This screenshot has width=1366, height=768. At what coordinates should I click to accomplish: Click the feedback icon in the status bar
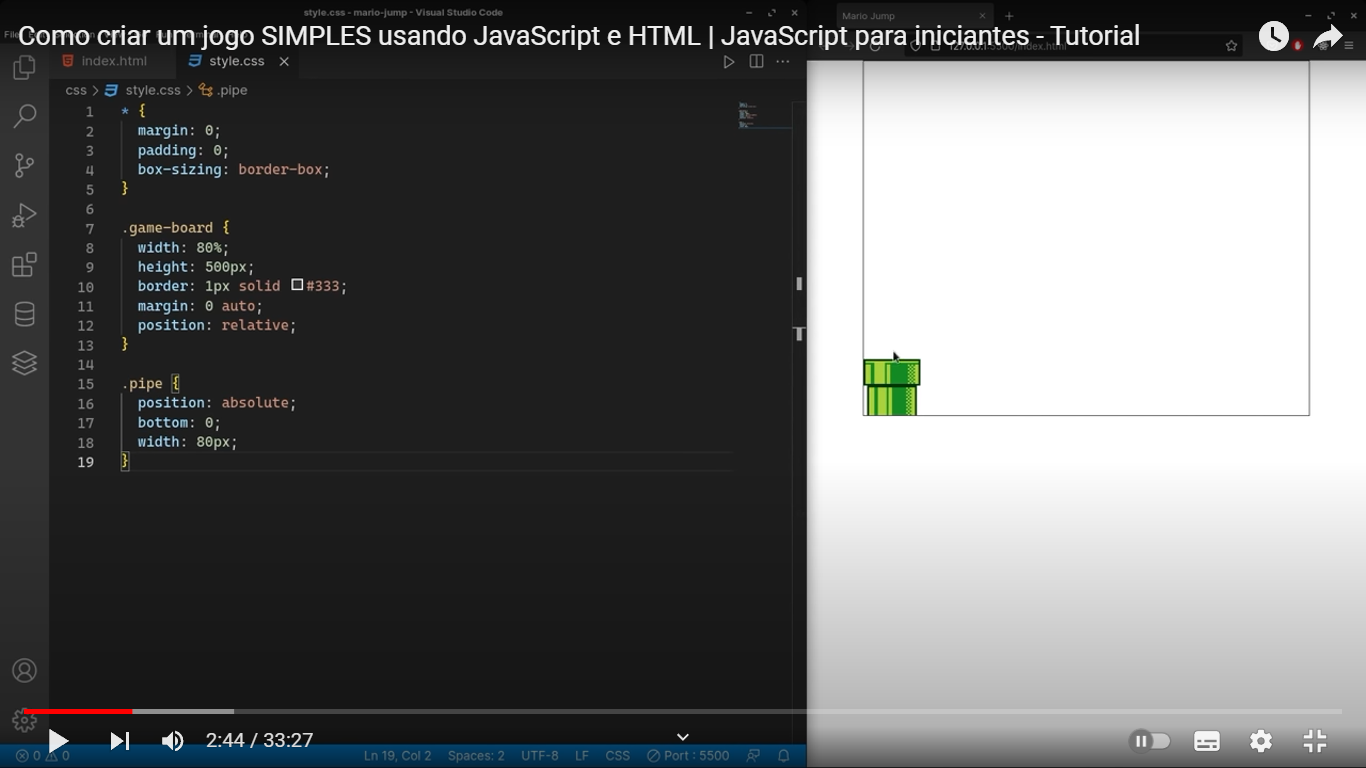point(754,756)
